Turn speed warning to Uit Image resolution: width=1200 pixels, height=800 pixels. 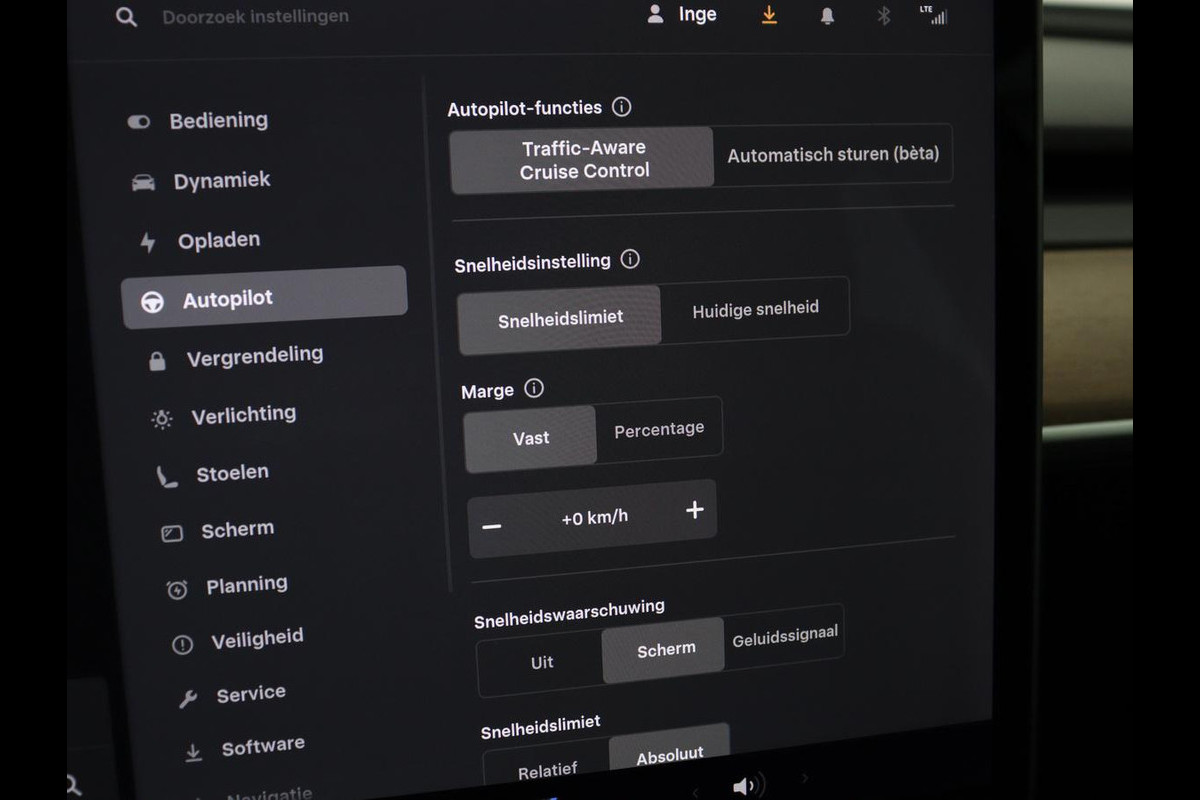coord(541,662)
